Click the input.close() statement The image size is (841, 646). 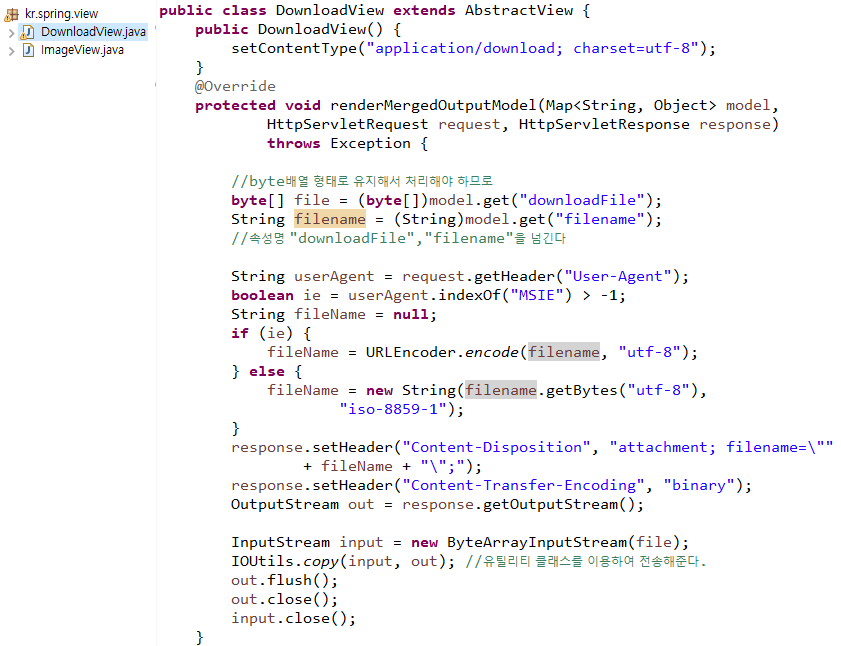(x=293, y=619)
